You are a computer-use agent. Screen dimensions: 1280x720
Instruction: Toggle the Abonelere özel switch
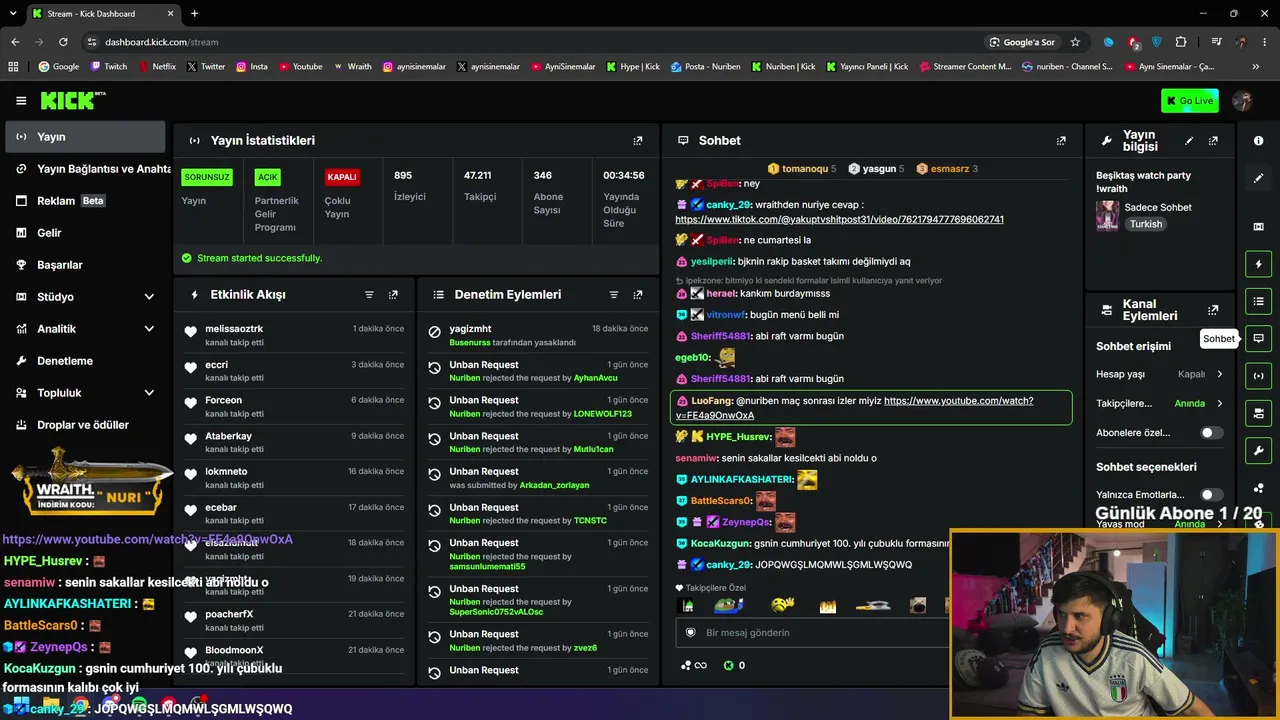pos(1211,433)
